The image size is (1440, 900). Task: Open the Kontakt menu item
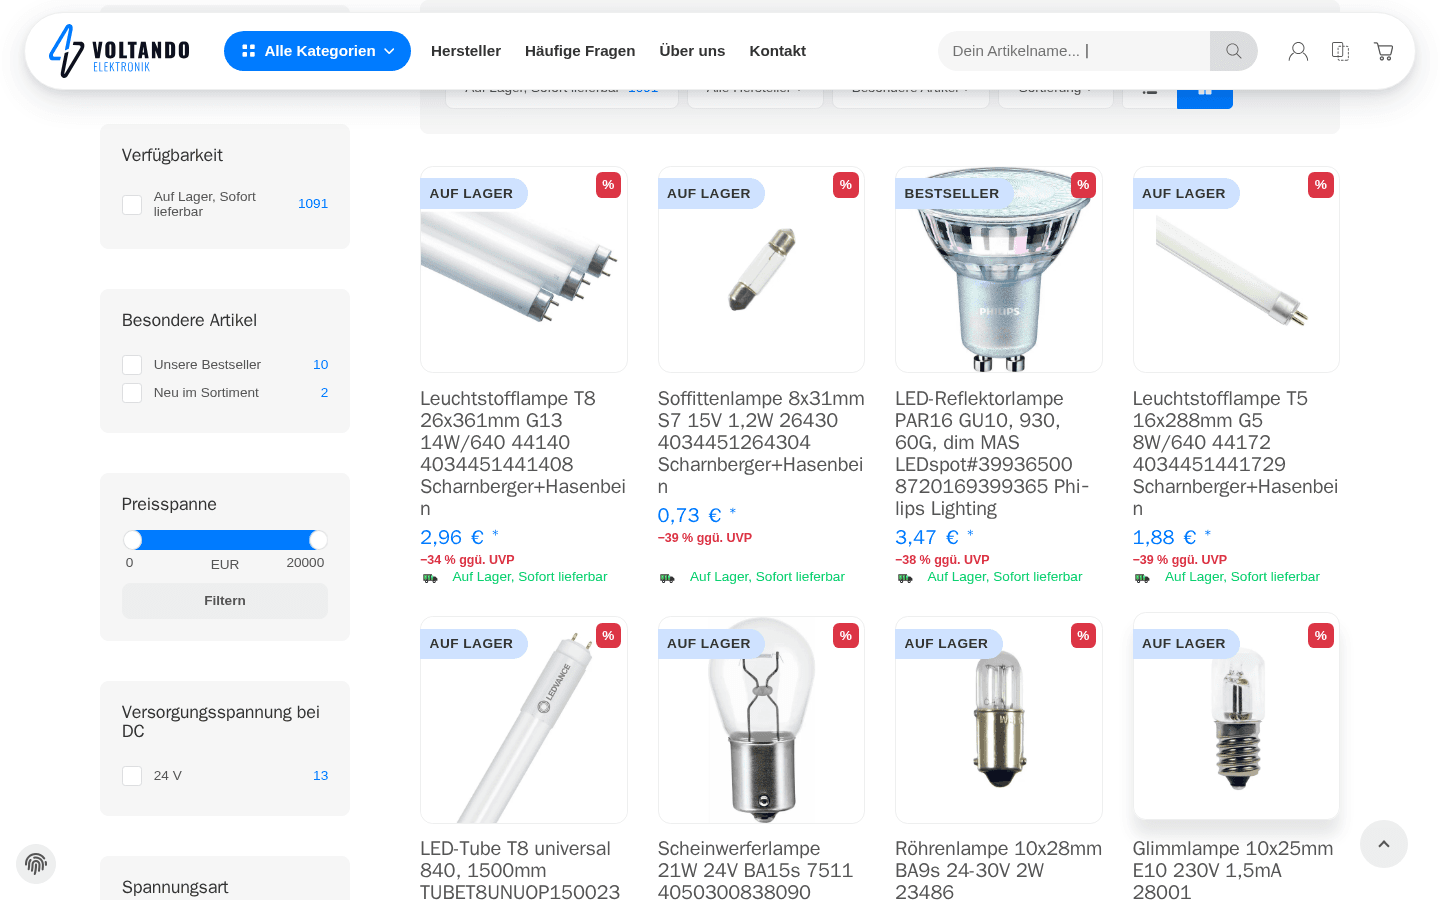(777, 51)
